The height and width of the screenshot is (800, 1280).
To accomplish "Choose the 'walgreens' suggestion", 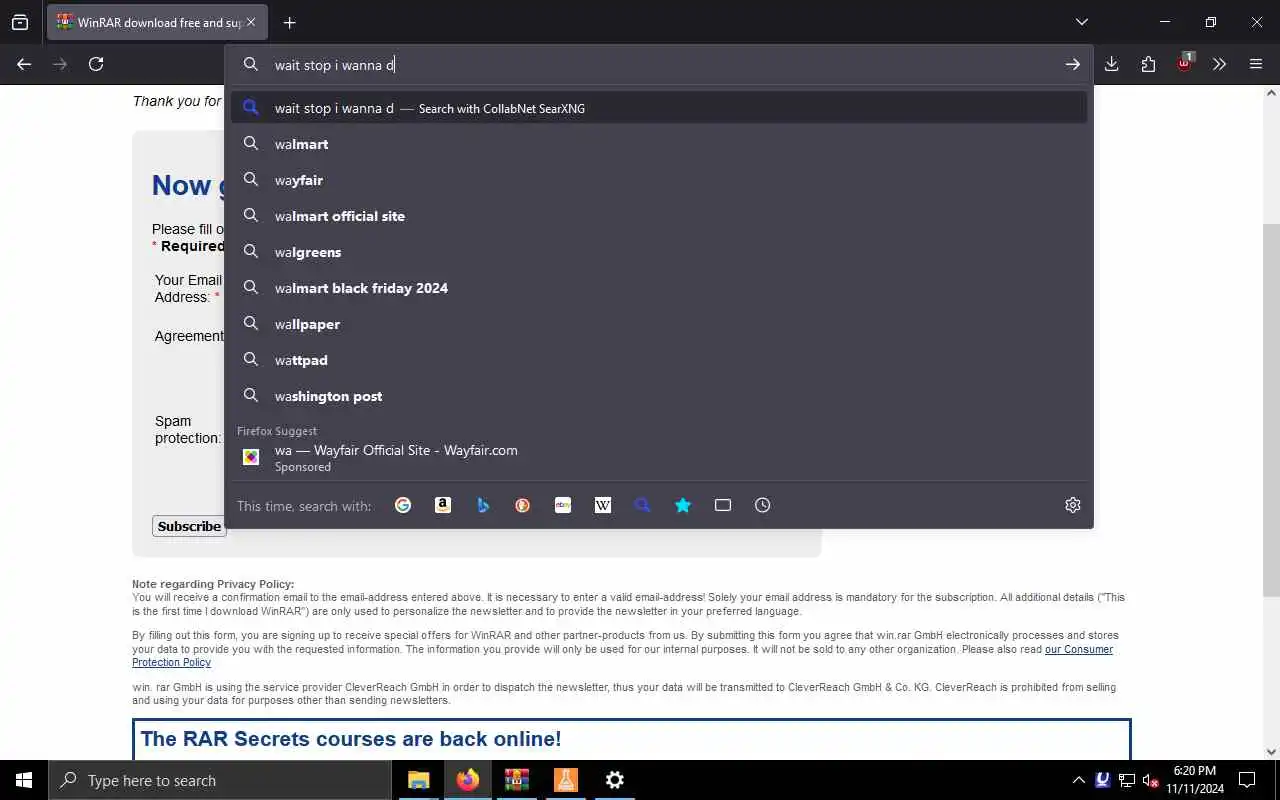I will coord(659,252).
